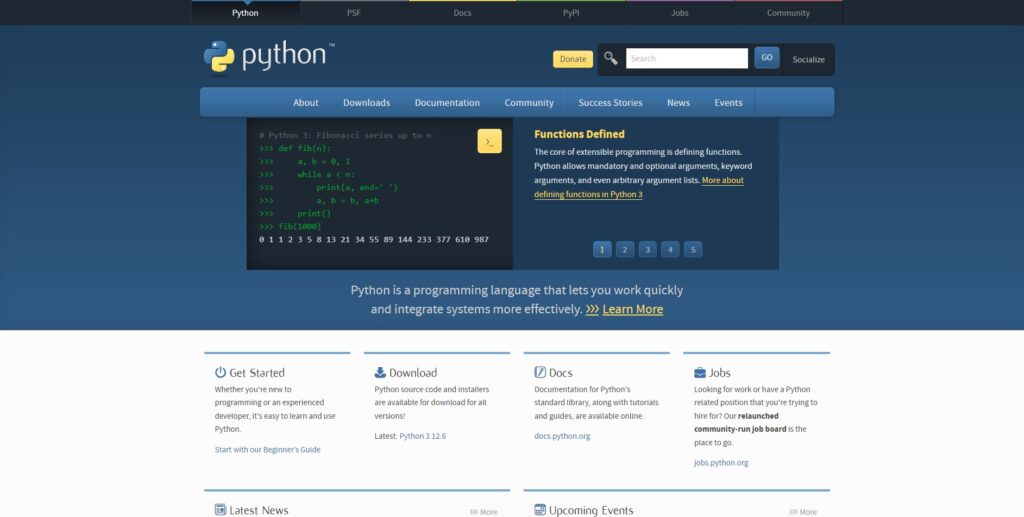1024x517 pixels.
Task: Click the GO search button
Action: pos(767,57)
